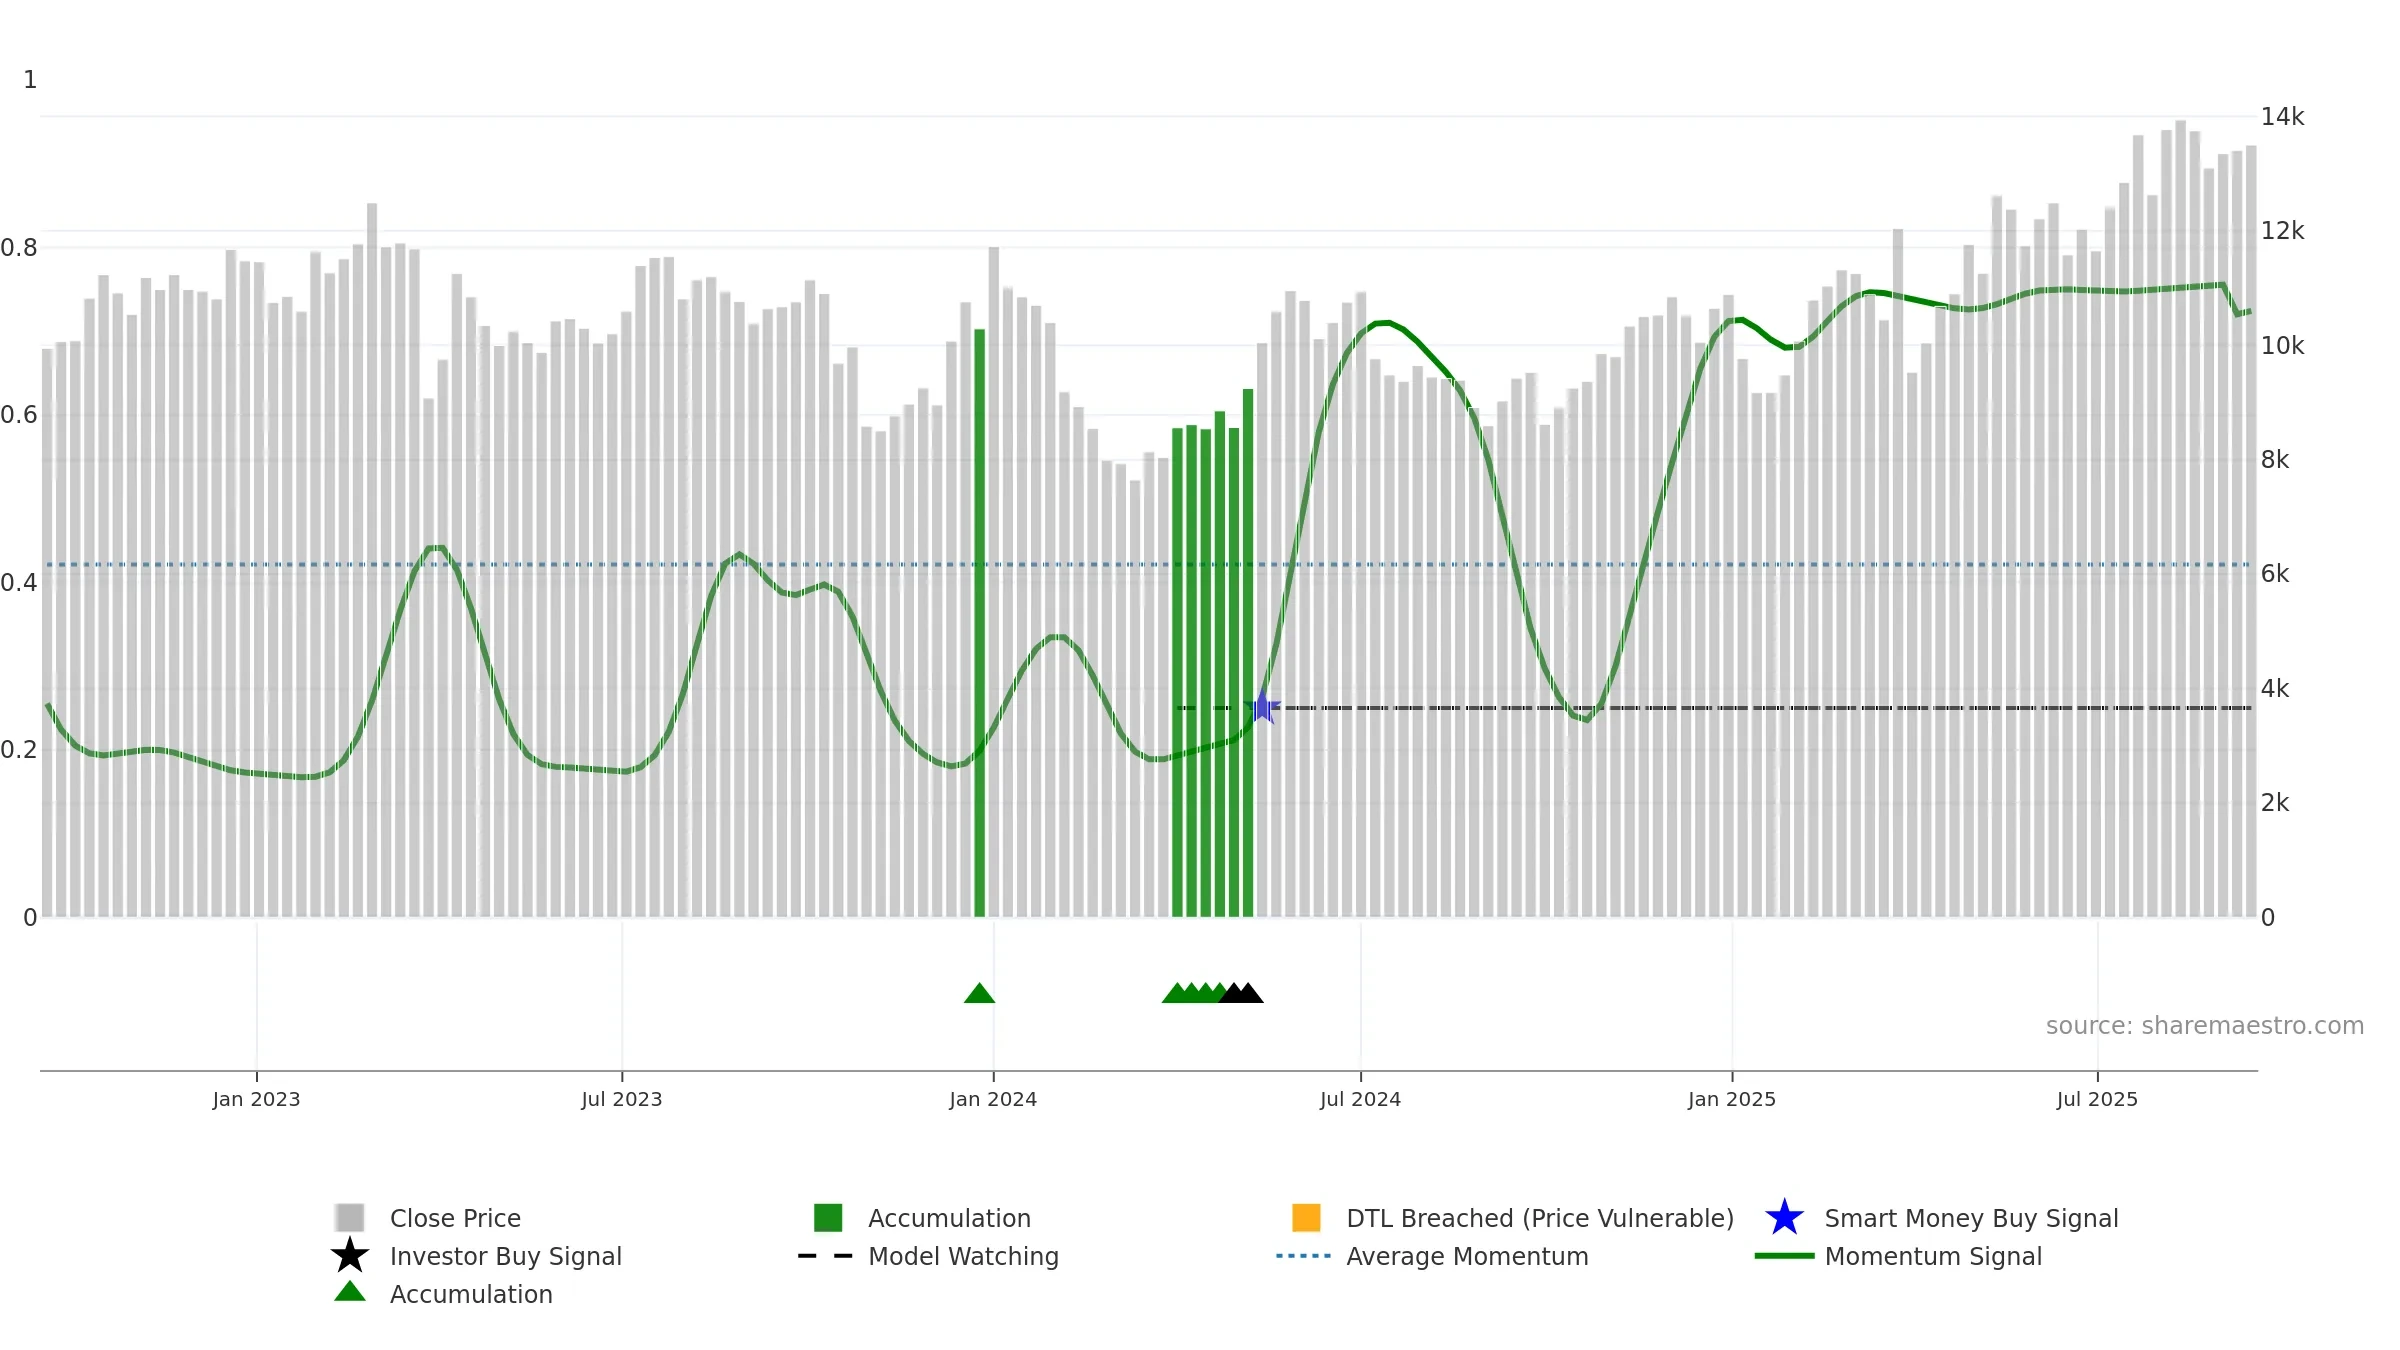
Task: Click the Average Momentum dotted line icon
Action: coord(1304,1256)
